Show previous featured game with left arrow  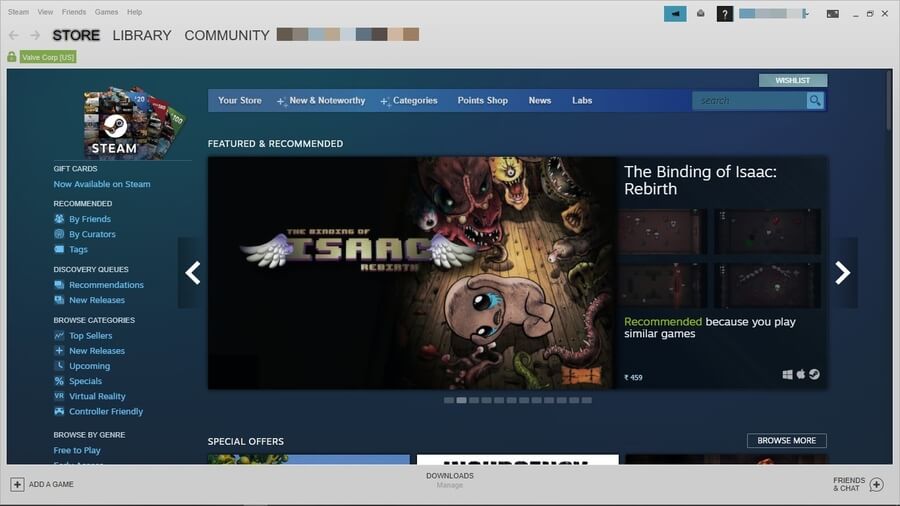pos(193,272)
